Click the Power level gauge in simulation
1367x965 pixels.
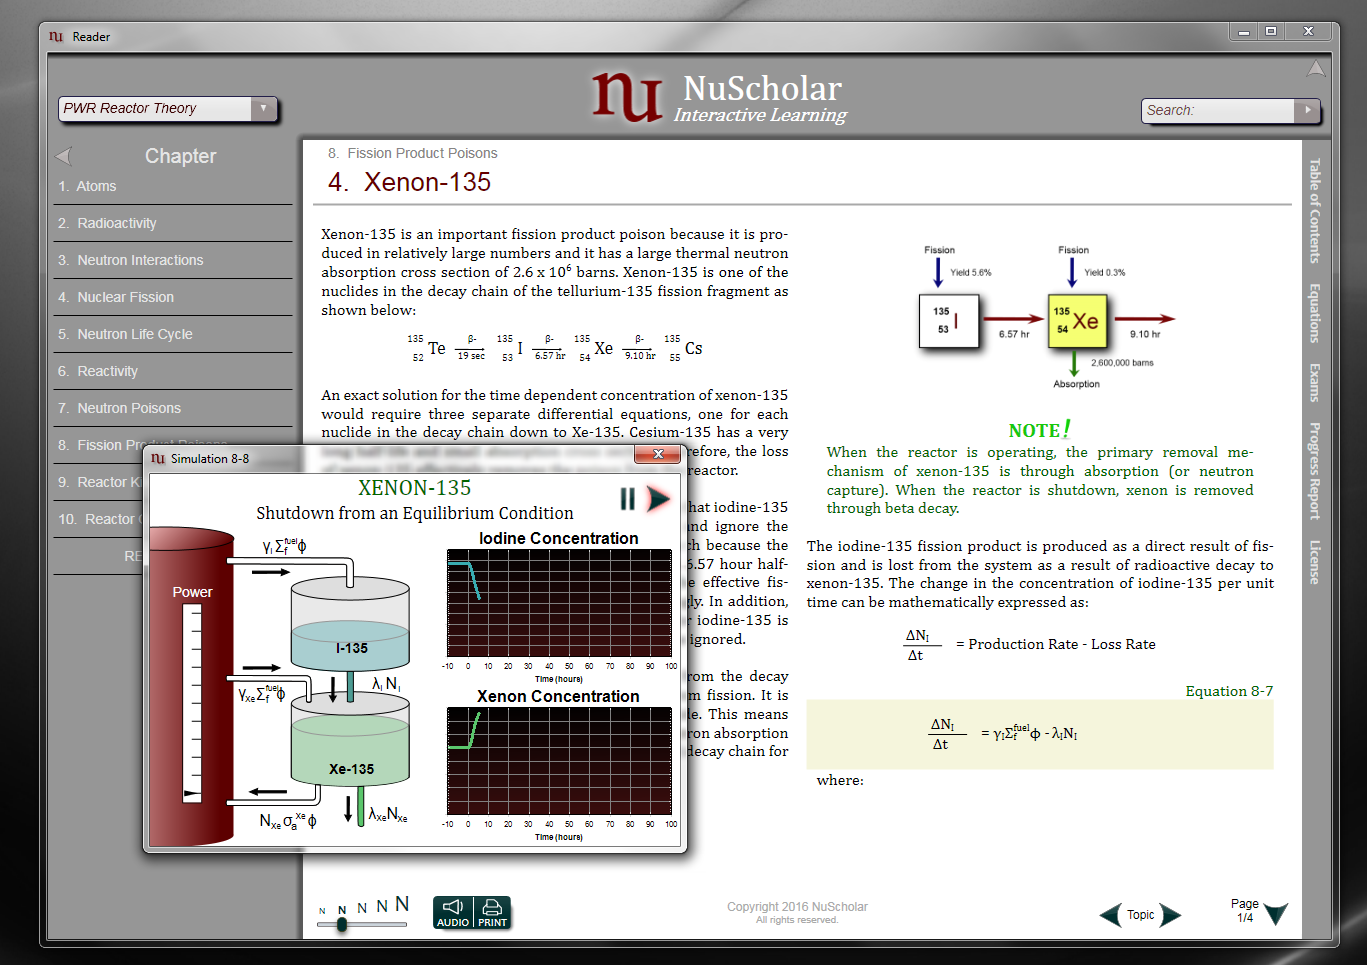(192, 705)
